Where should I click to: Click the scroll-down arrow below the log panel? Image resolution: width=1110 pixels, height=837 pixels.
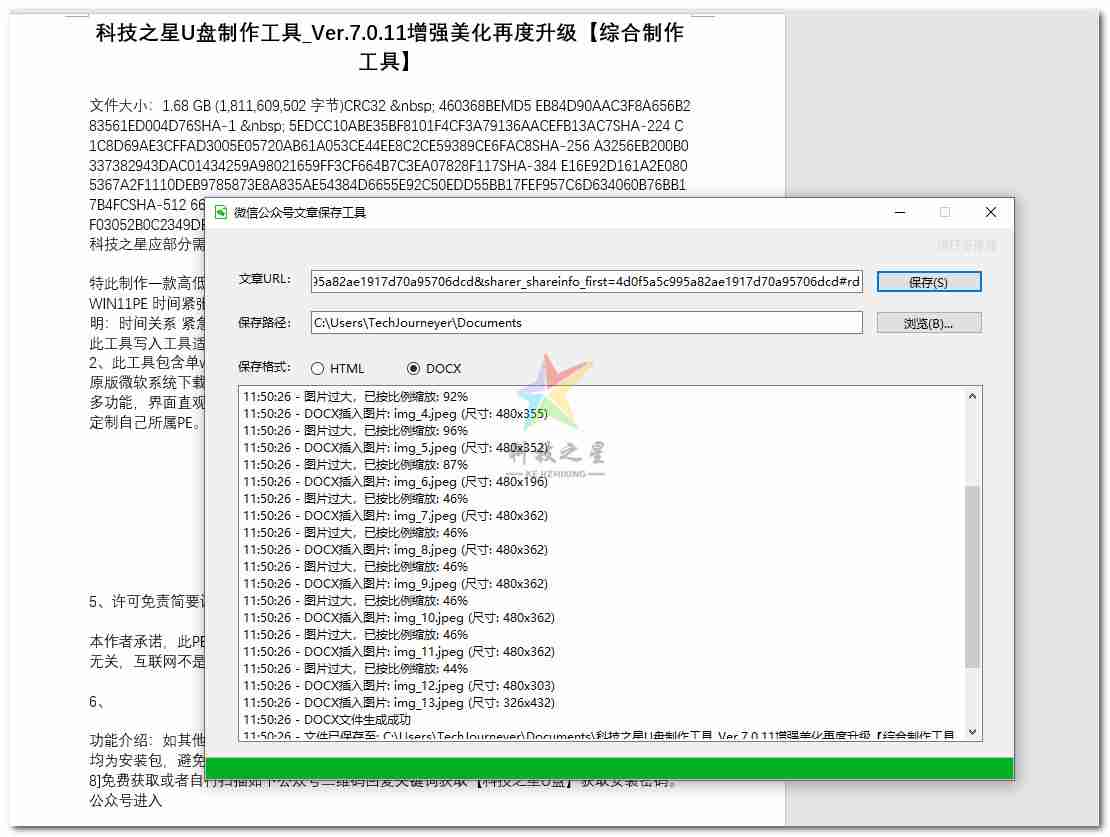tap(971, 732)
